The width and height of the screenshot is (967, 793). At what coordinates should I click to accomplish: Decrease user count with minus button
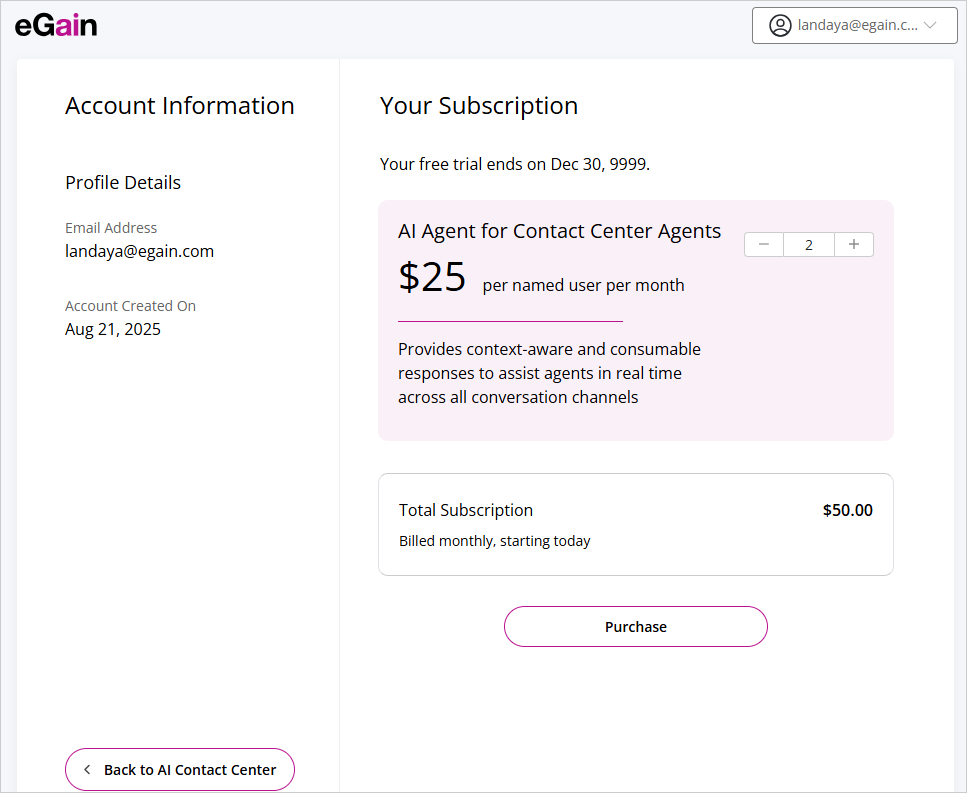[764, 245]
